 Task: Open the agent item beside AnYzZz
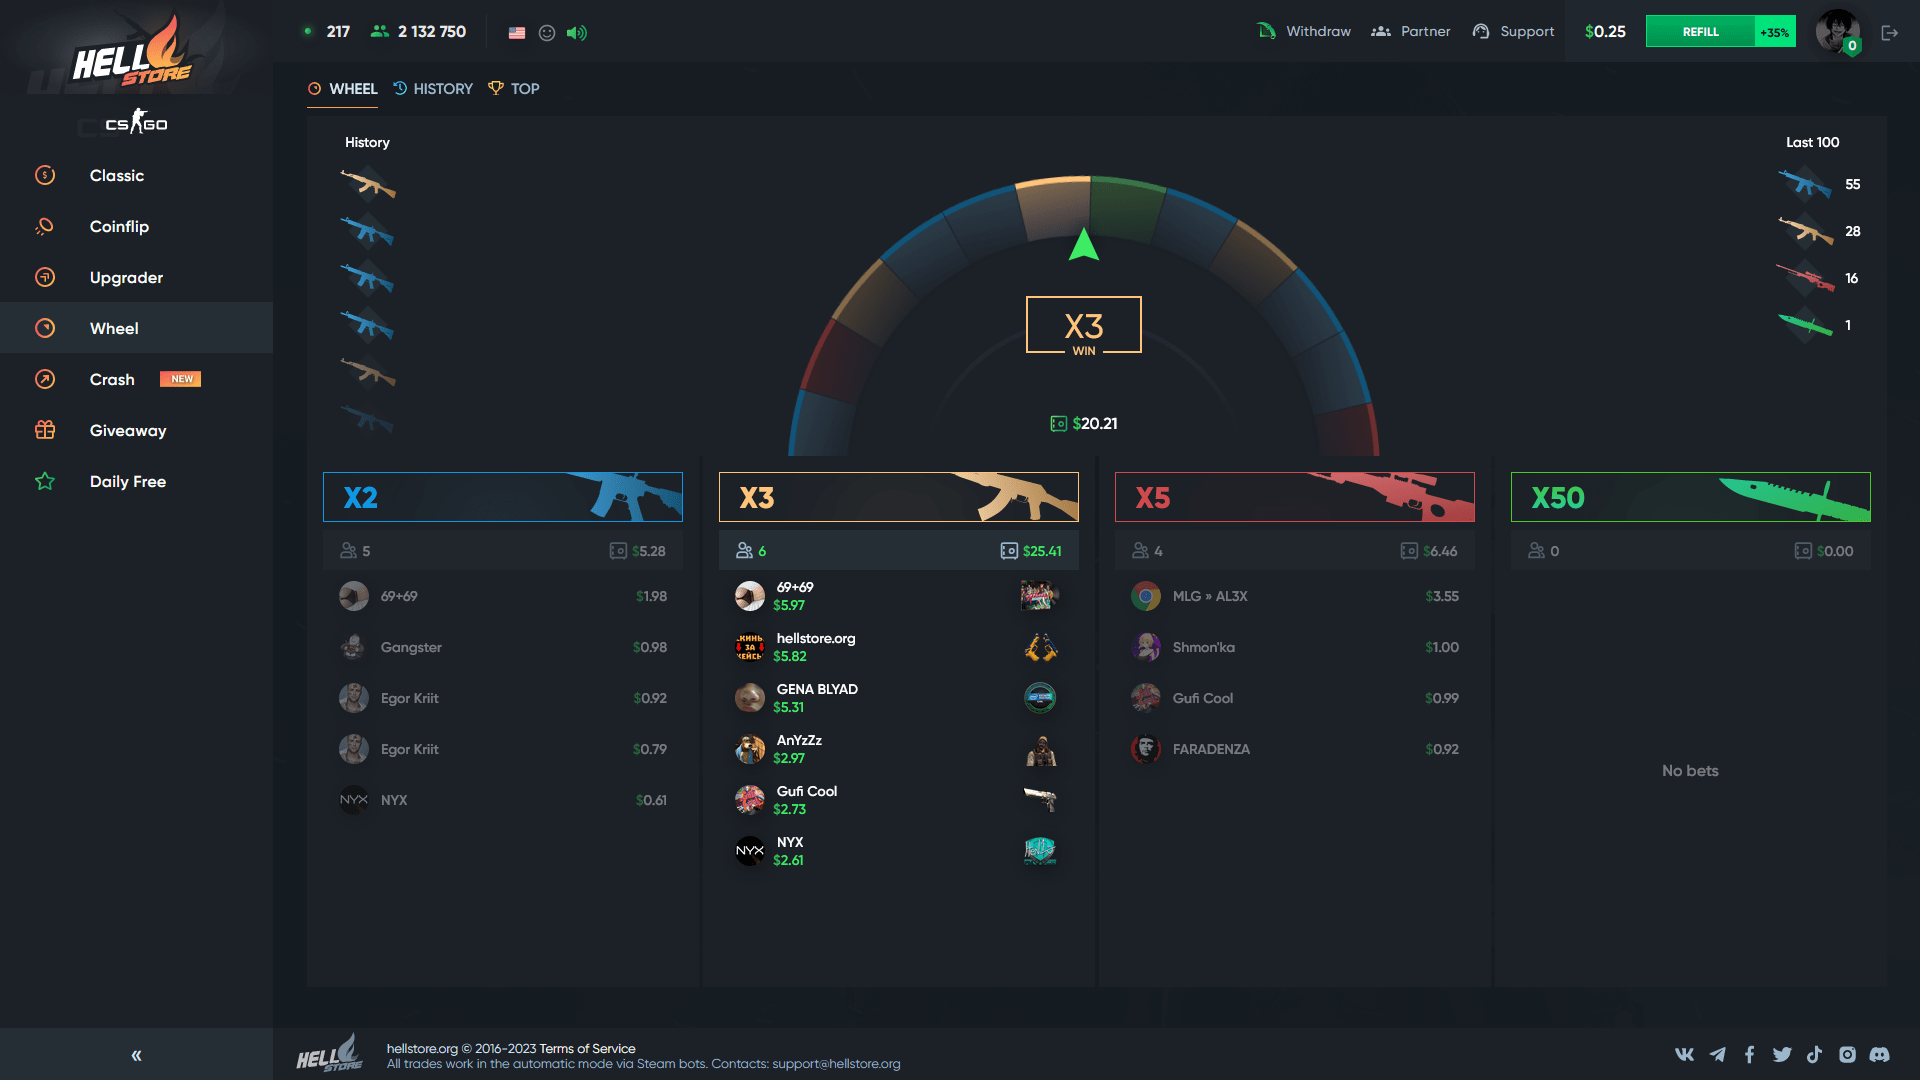pos(1040,749)
